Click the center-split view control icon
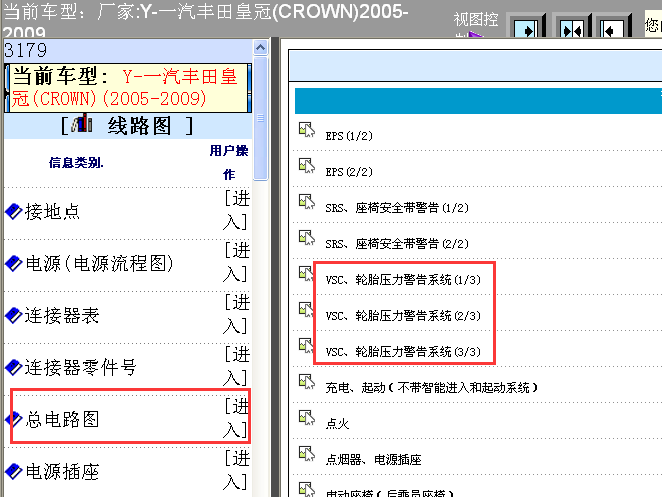Screen dimensions: 662x497 (x=571, y=28)
